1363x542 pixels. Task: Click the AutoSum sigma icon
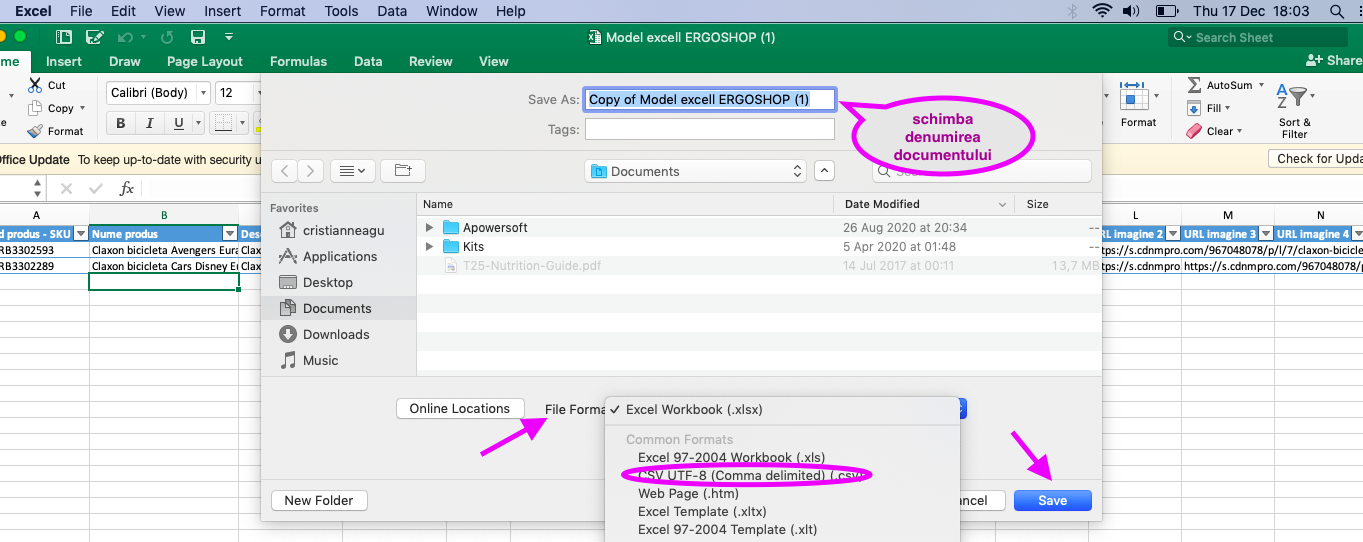[x=1194, y=85]
